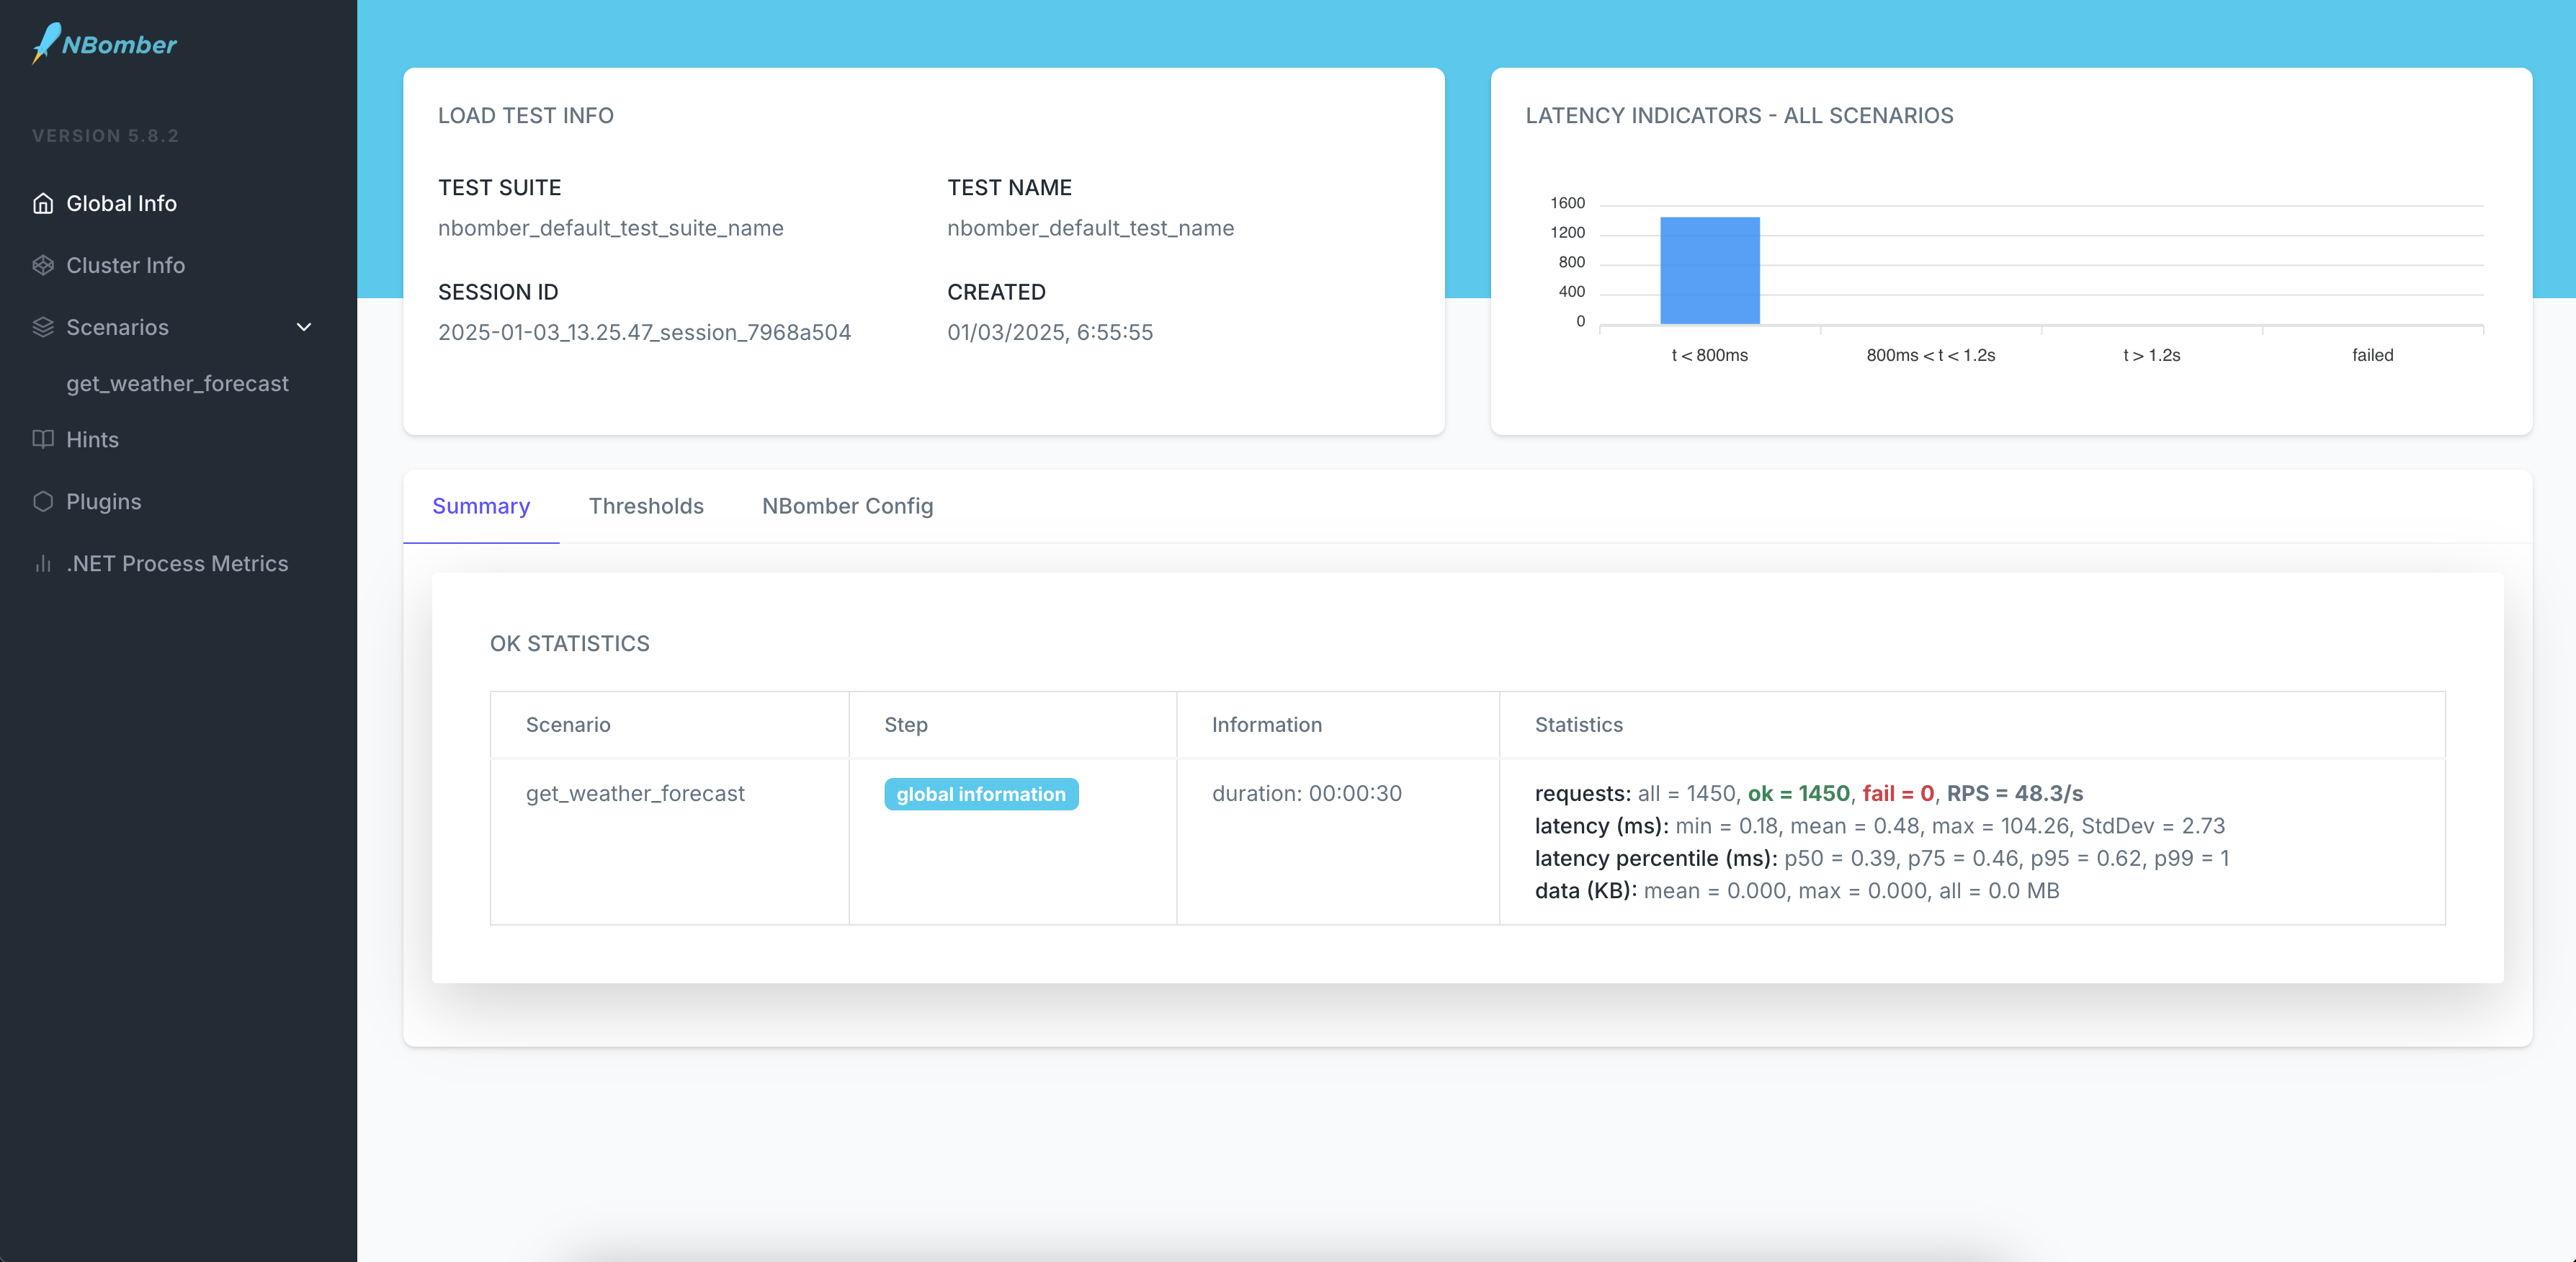Navigate to .NET Process Metrics icon
2576x1262 pixels.
tap(45, 562)
